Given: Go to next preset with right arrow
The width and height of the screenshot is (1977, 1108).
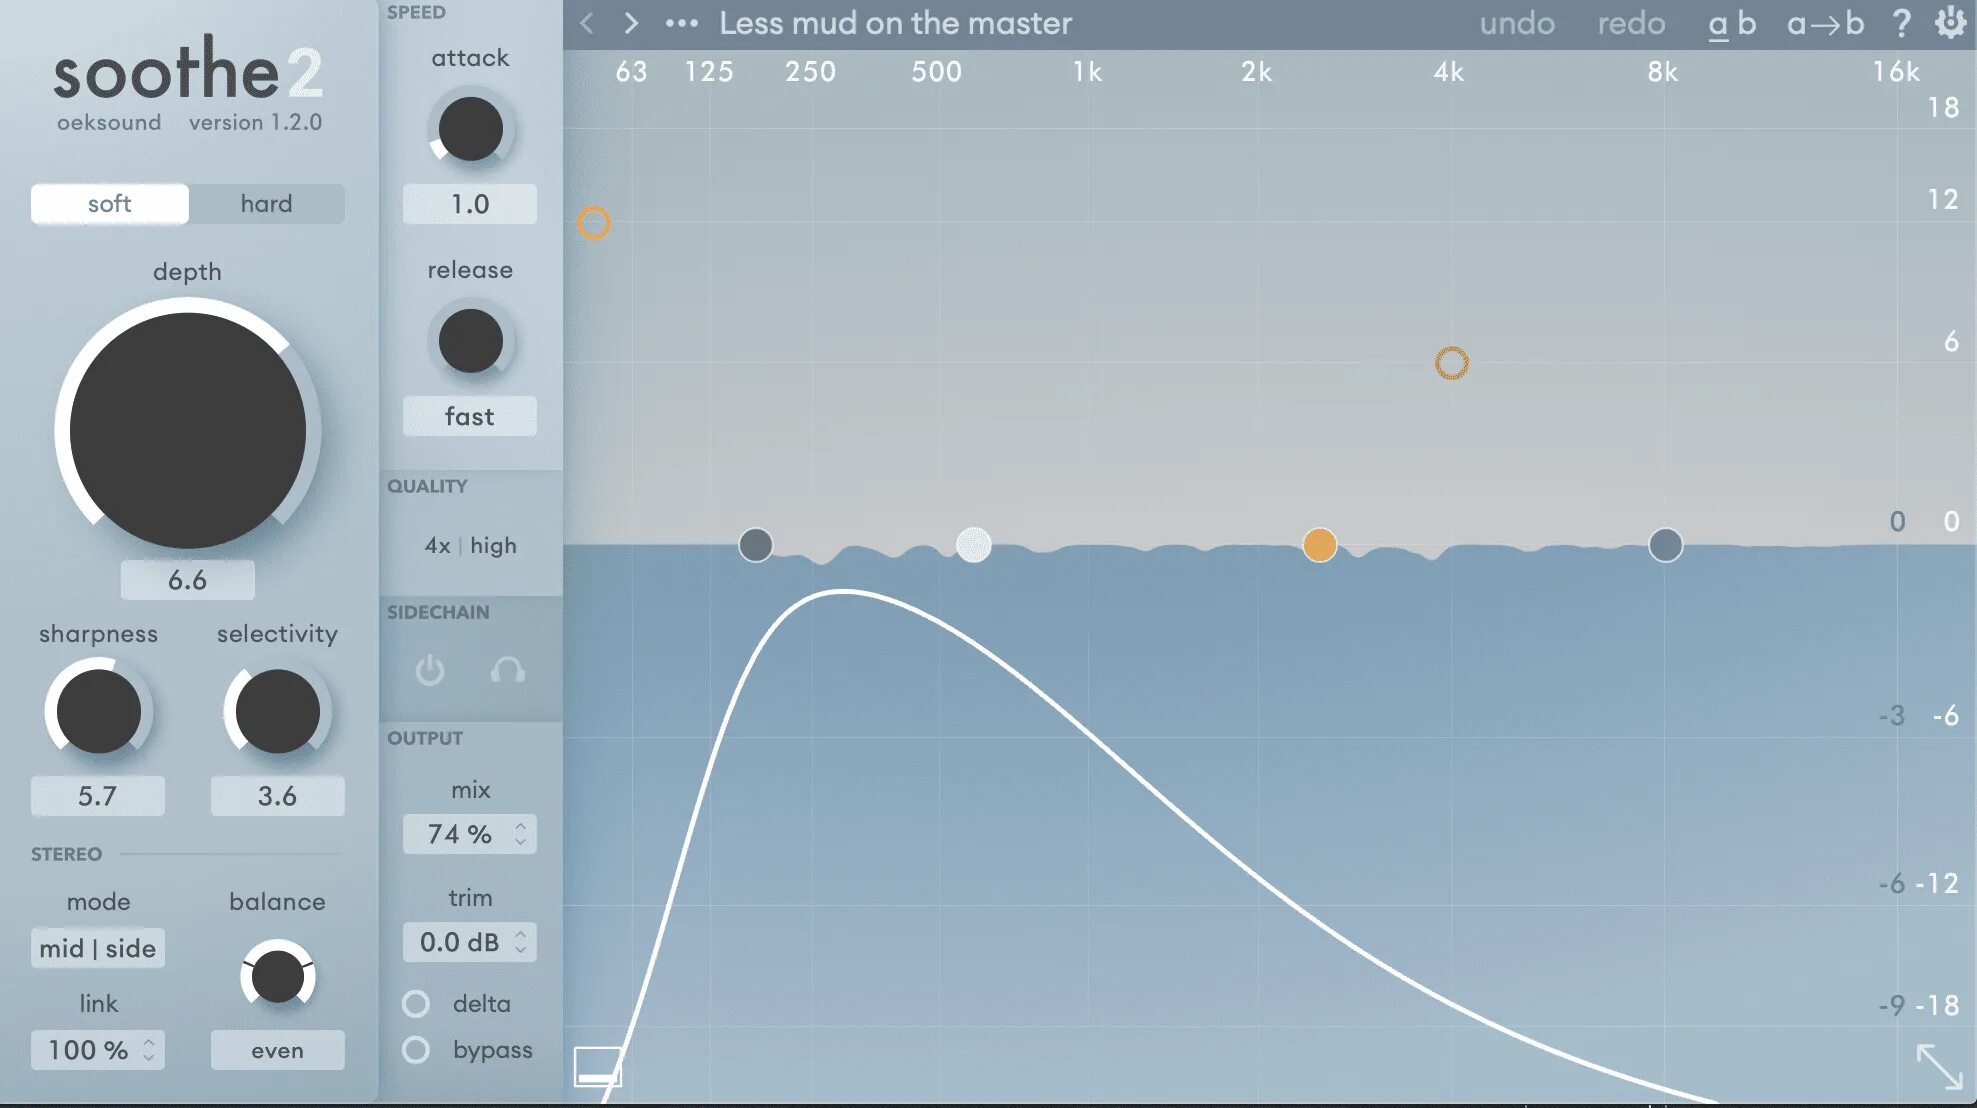Looking at the screenshot, I should (630, 22).
